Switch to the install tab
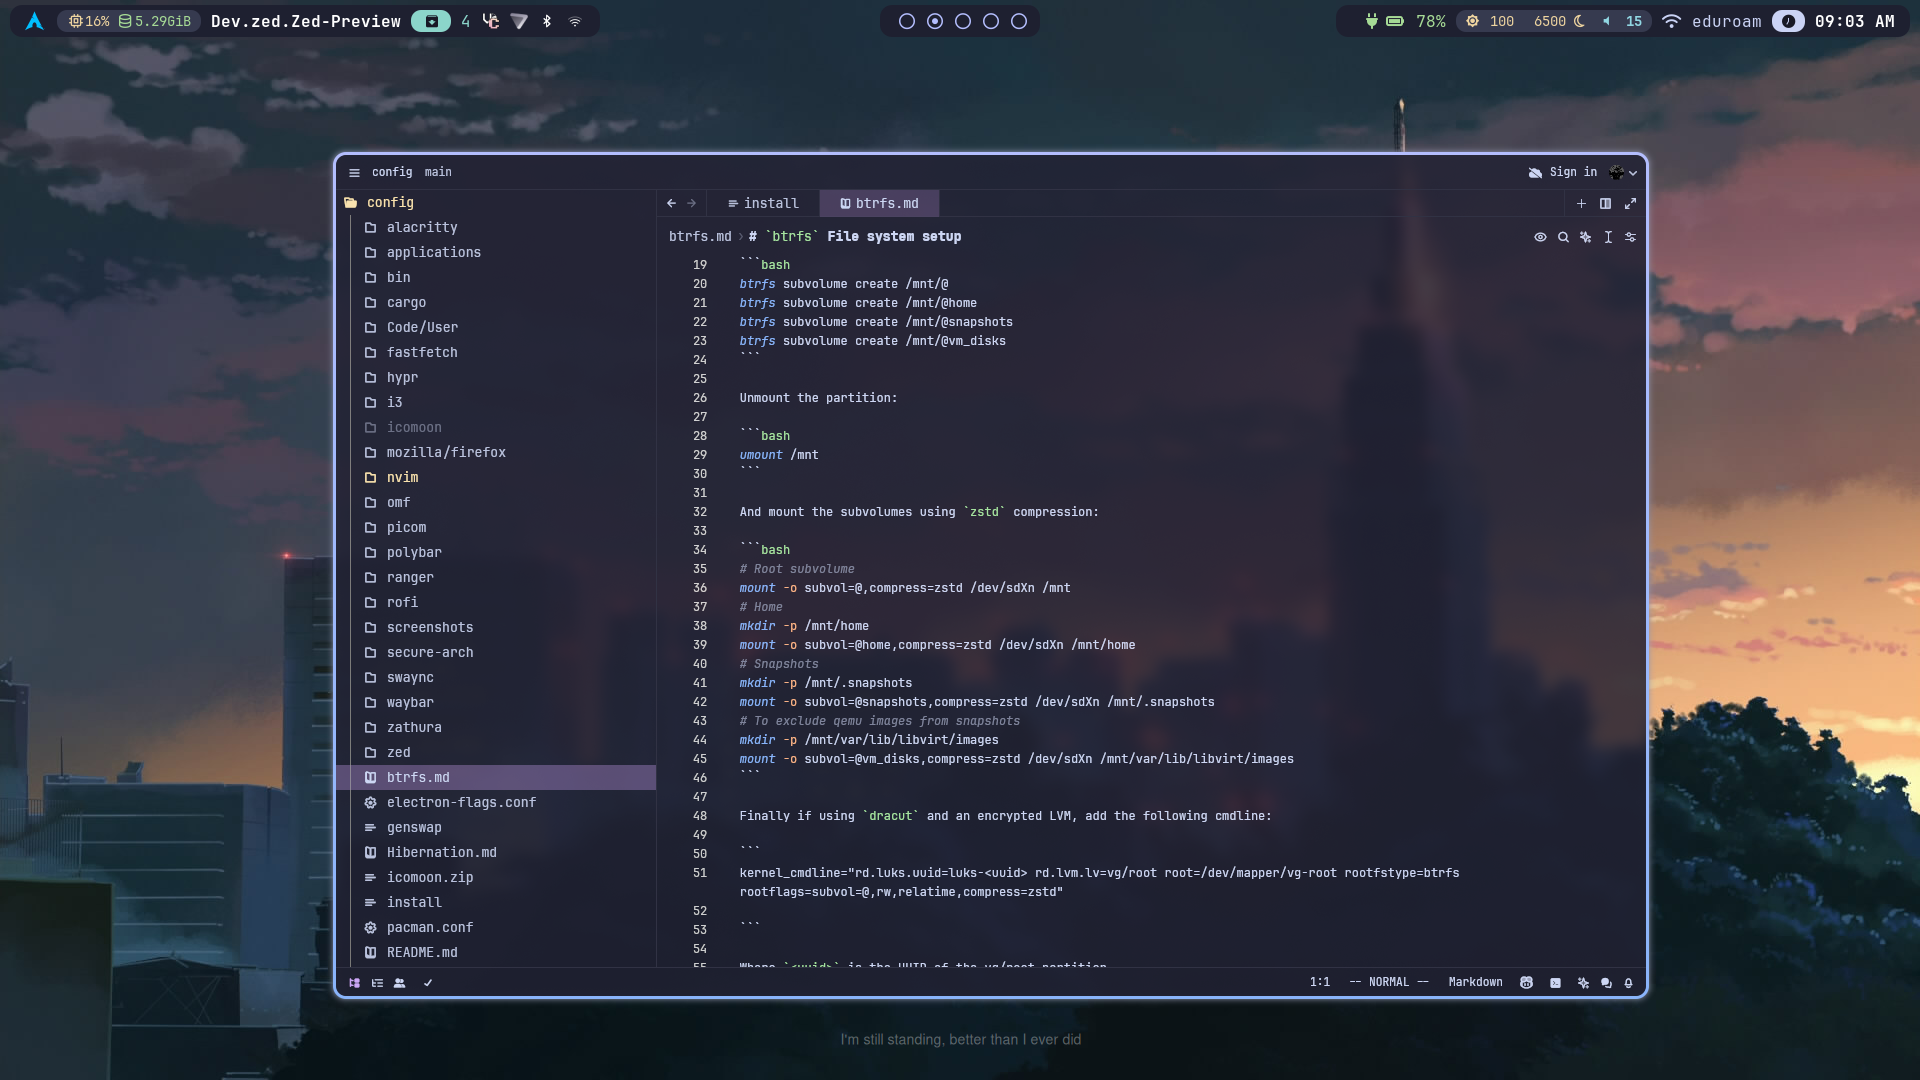The height and width of the screenshot is (1080, 1920). (x=770, y=203)
